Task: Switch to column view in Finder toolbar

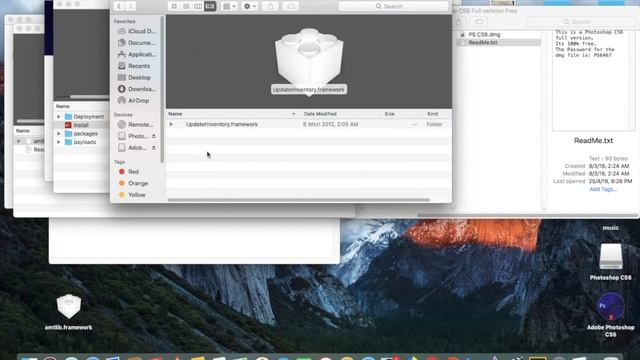Action: pos(198,6)
